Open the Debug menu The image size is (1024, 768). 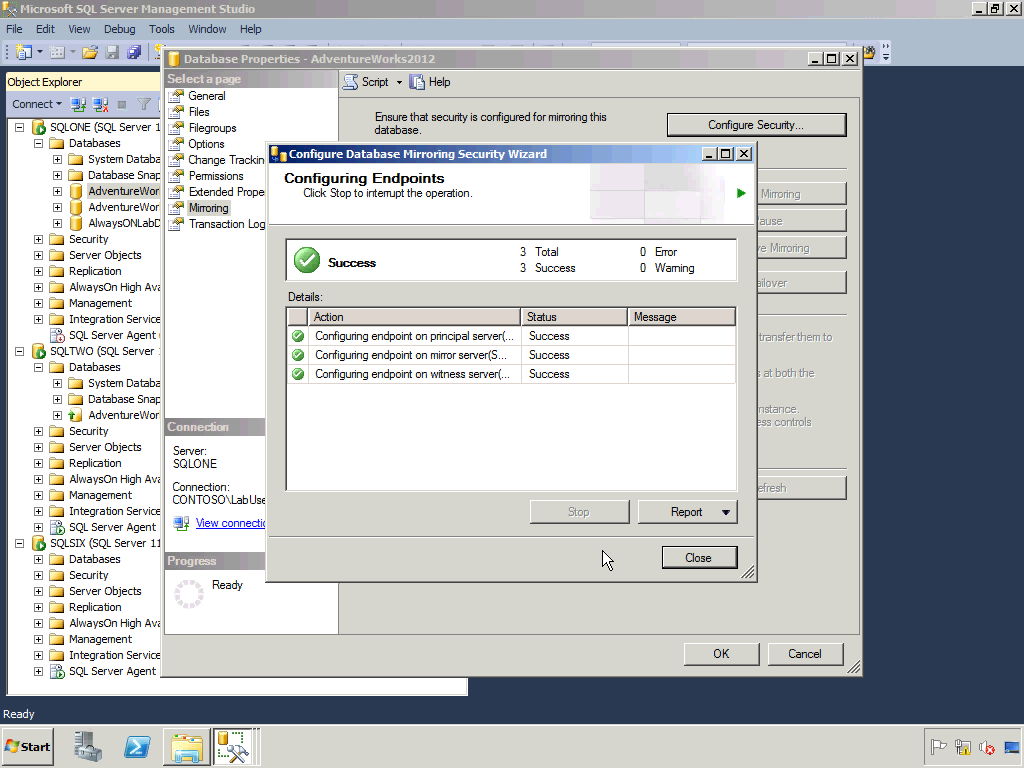120,29
